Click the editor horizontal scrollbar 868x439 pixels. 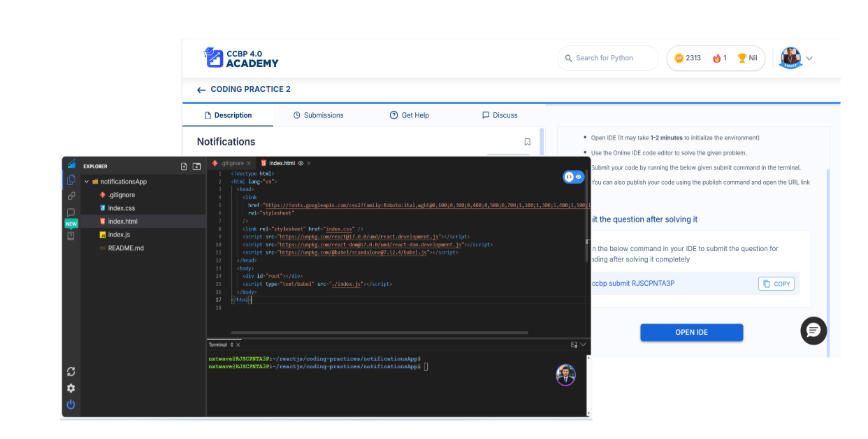[x=379, y=333]
